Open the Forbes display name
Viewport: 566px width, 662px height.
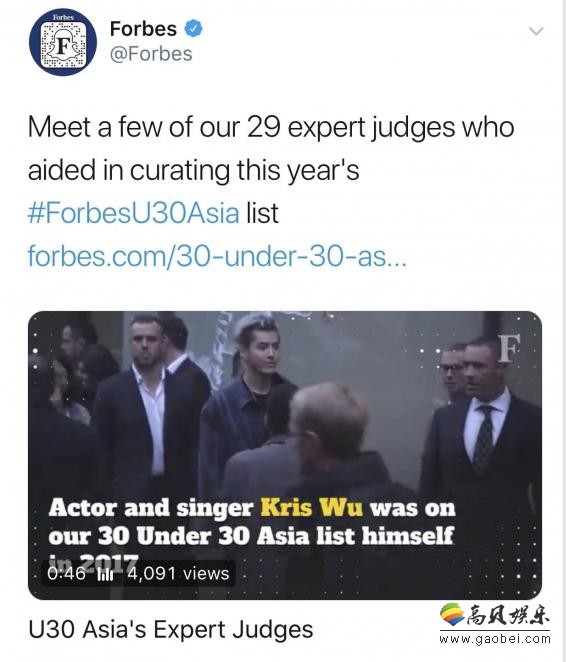point(143,29)
